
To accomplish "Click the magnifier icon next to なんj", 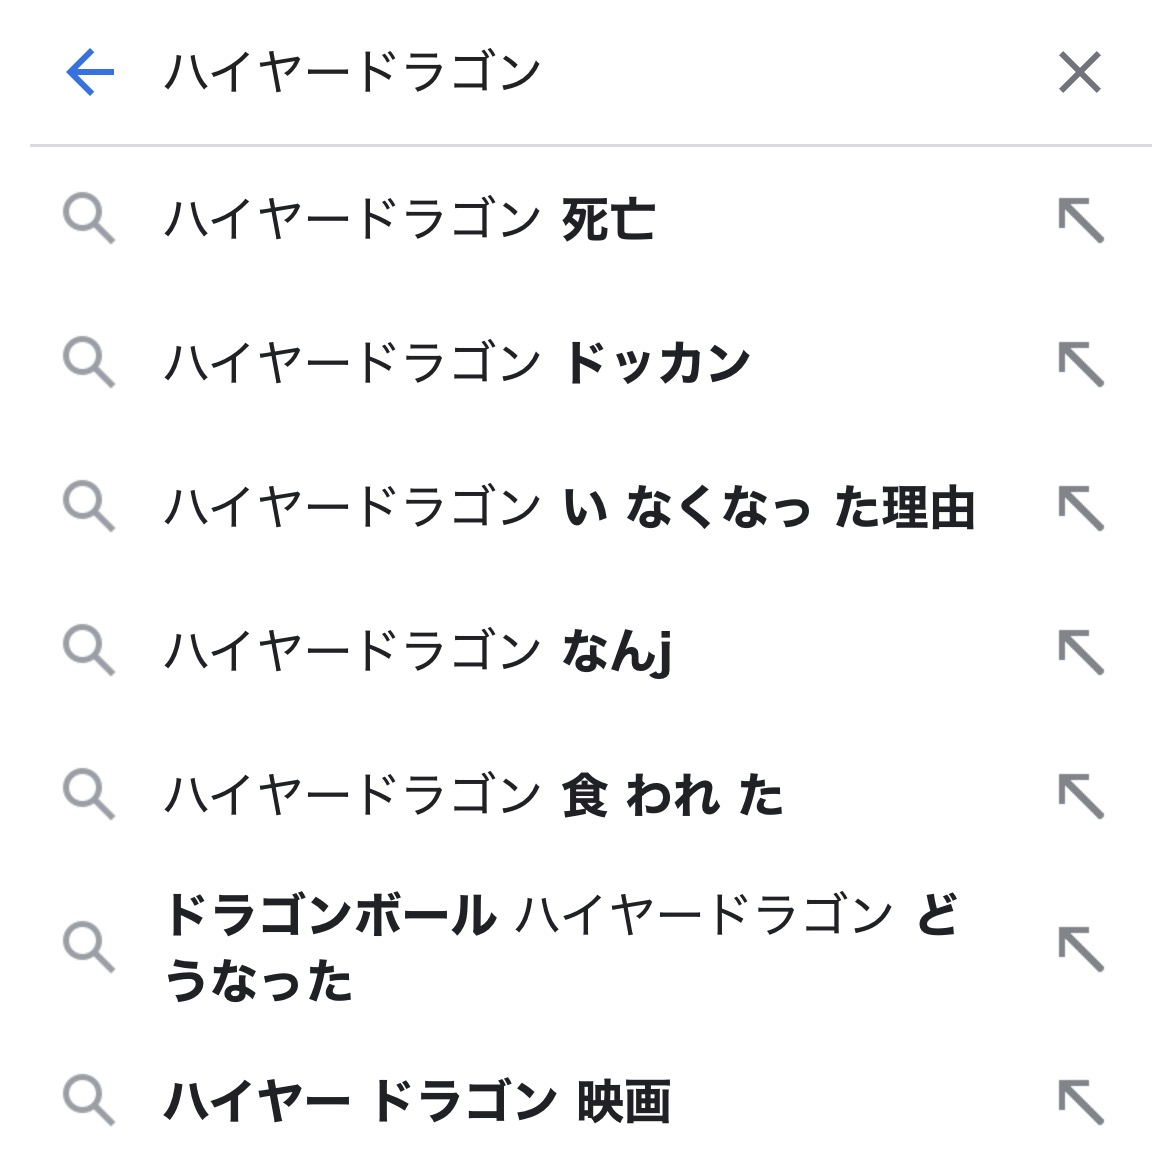I will [88, 651].
